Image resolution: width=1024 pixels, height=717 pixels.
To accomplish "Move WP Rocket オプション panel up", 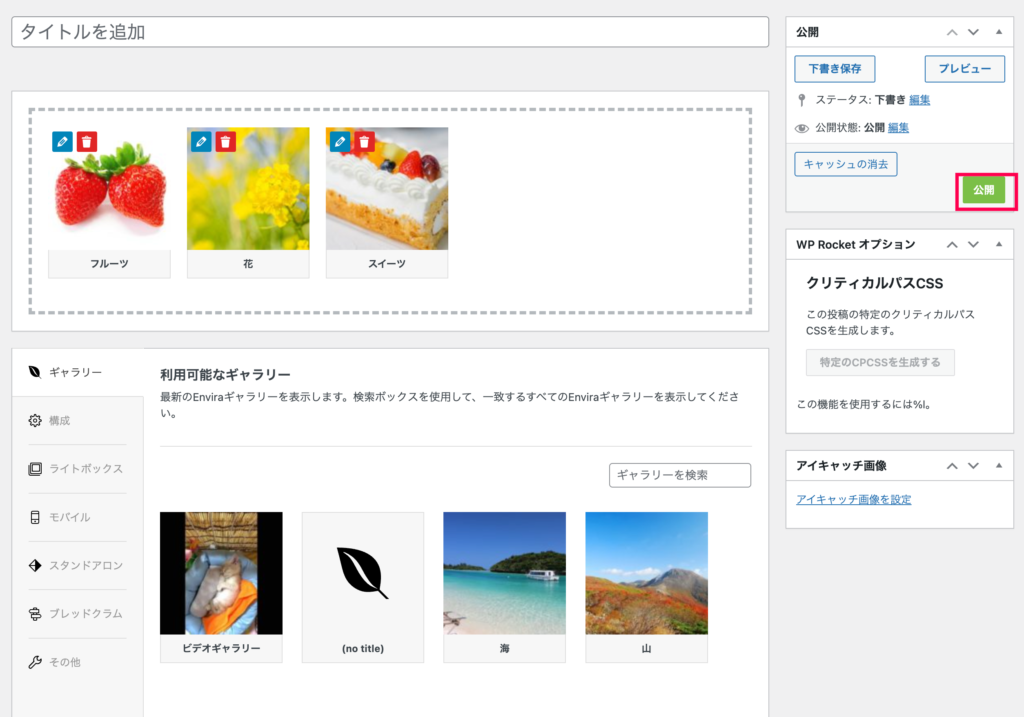I will click(x=952, y=244).
